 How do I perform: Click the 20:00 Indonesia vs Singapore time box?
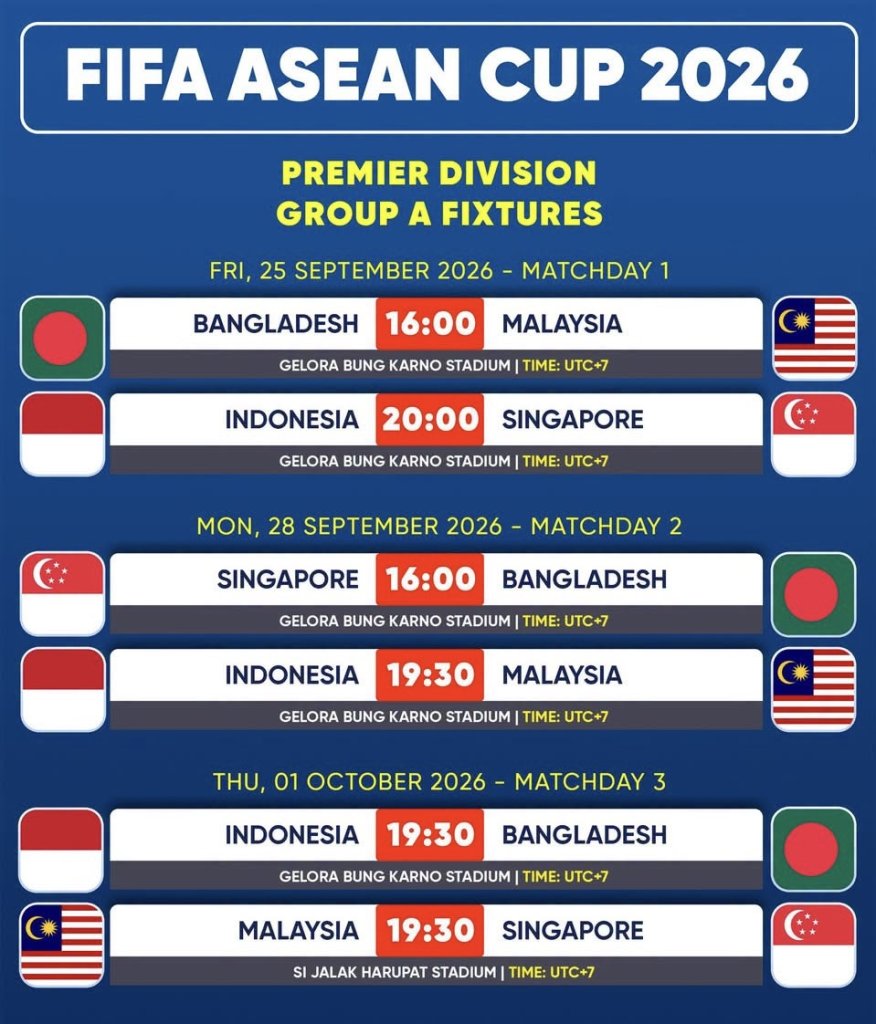(429, 419)
